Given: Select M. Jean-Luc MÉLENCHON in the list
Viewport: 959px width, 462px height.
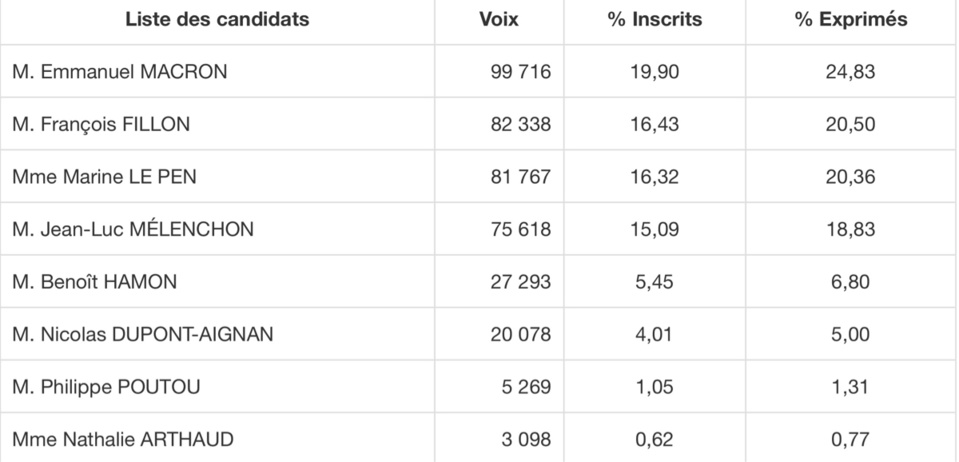Looking at the screenshot, I should (133, 230).
